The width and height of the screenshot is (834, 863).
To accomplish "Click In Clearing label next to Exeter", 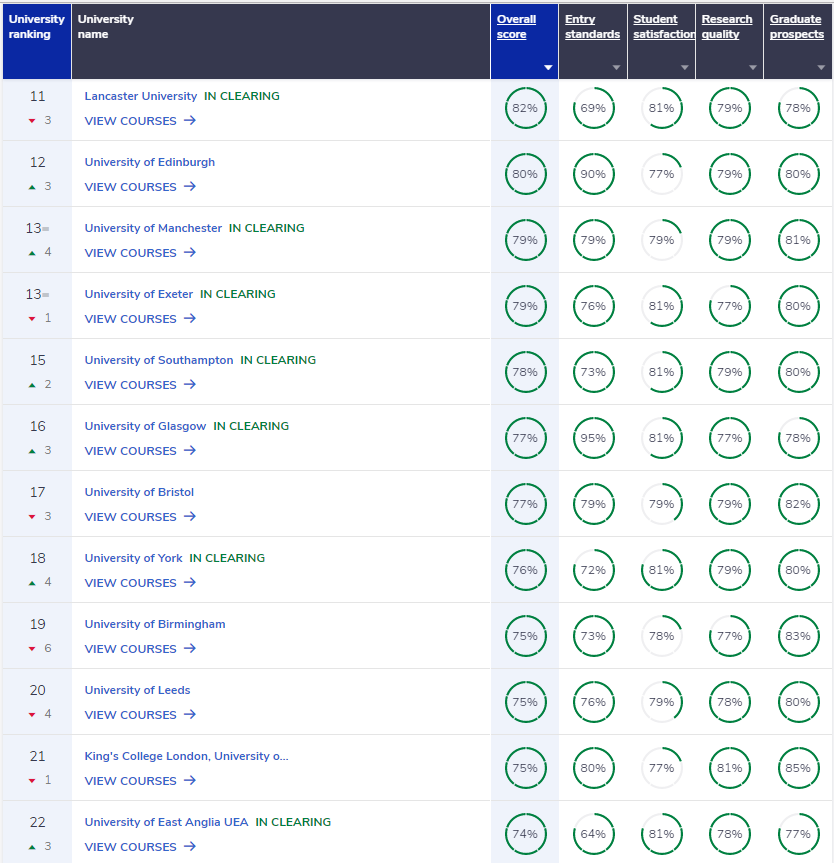I will pos(237,294).
